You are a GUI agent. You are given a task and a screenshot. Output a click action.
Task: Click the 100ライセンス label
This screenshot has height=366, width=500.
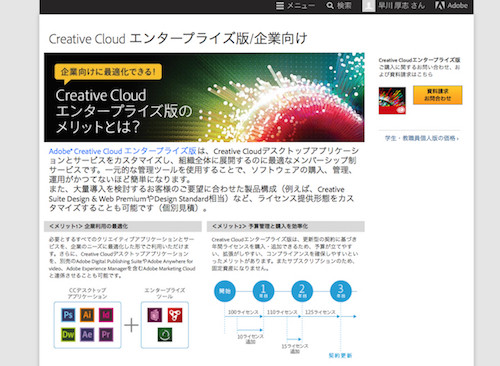tap(243, 312)
